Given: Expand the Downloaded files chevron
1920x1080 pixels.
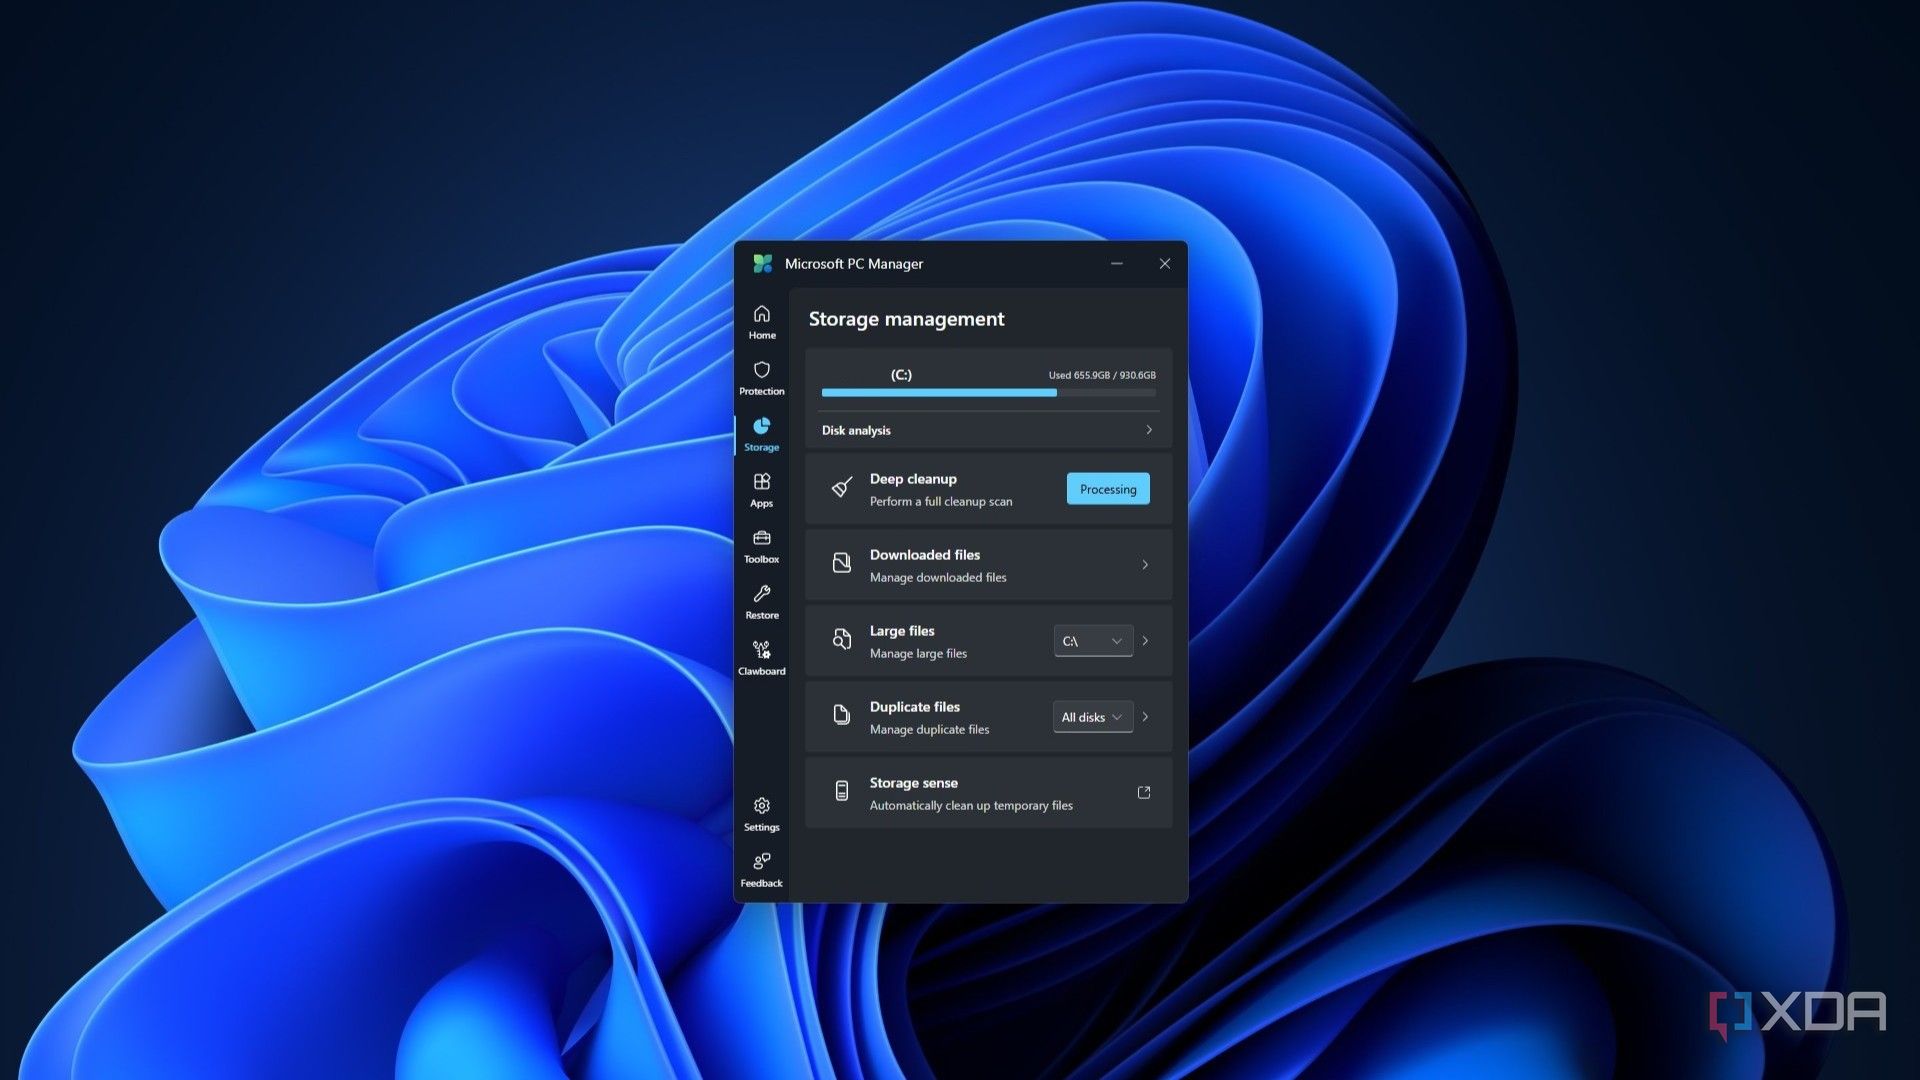Looking at the screenshot, I should [x=1145, y=565].
